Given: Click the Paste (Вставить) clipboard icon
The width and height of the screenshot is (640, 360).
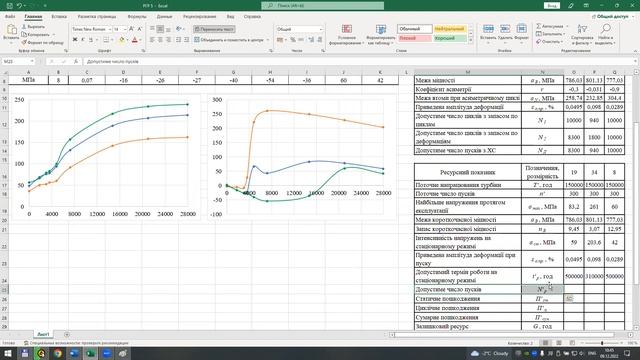Looking at the screenshot, I should (x=11, y=29).
